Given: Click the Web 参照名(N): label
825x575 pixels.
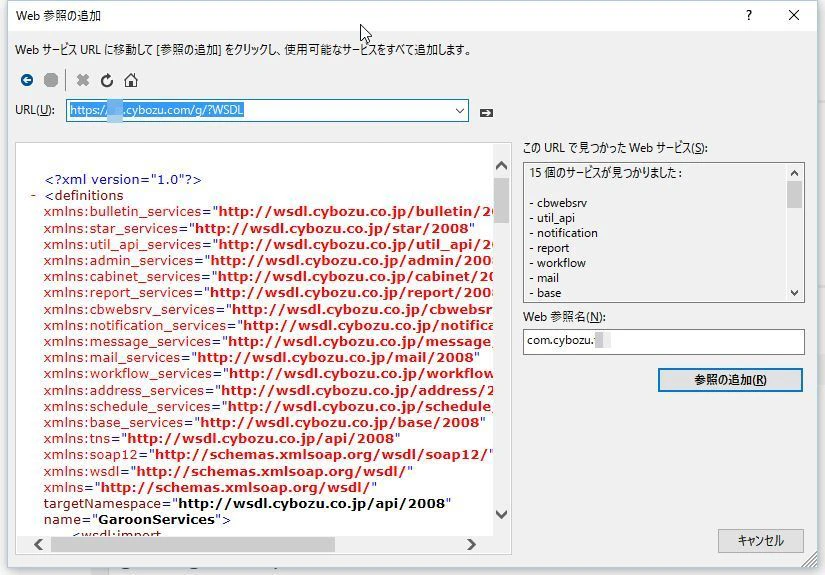Looking at the screenshot, I should 565,317.
